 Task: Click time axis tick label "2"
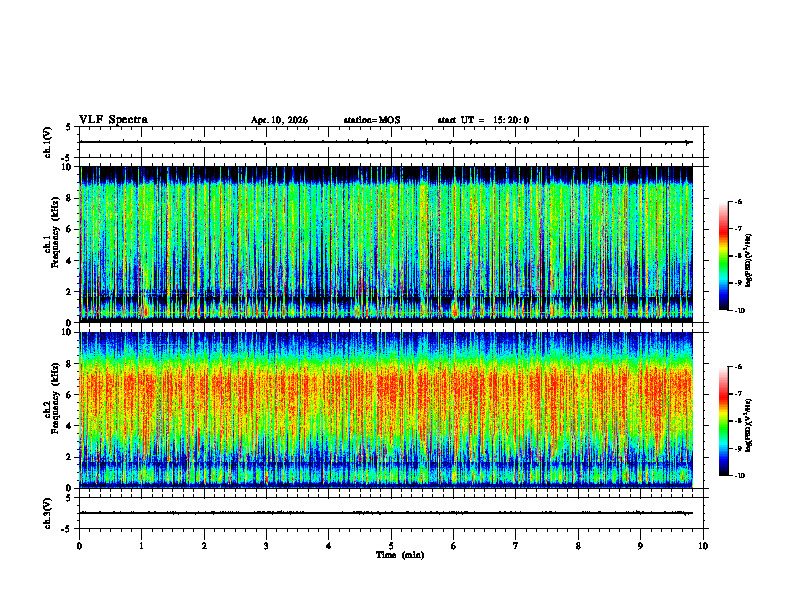(204, 546)
